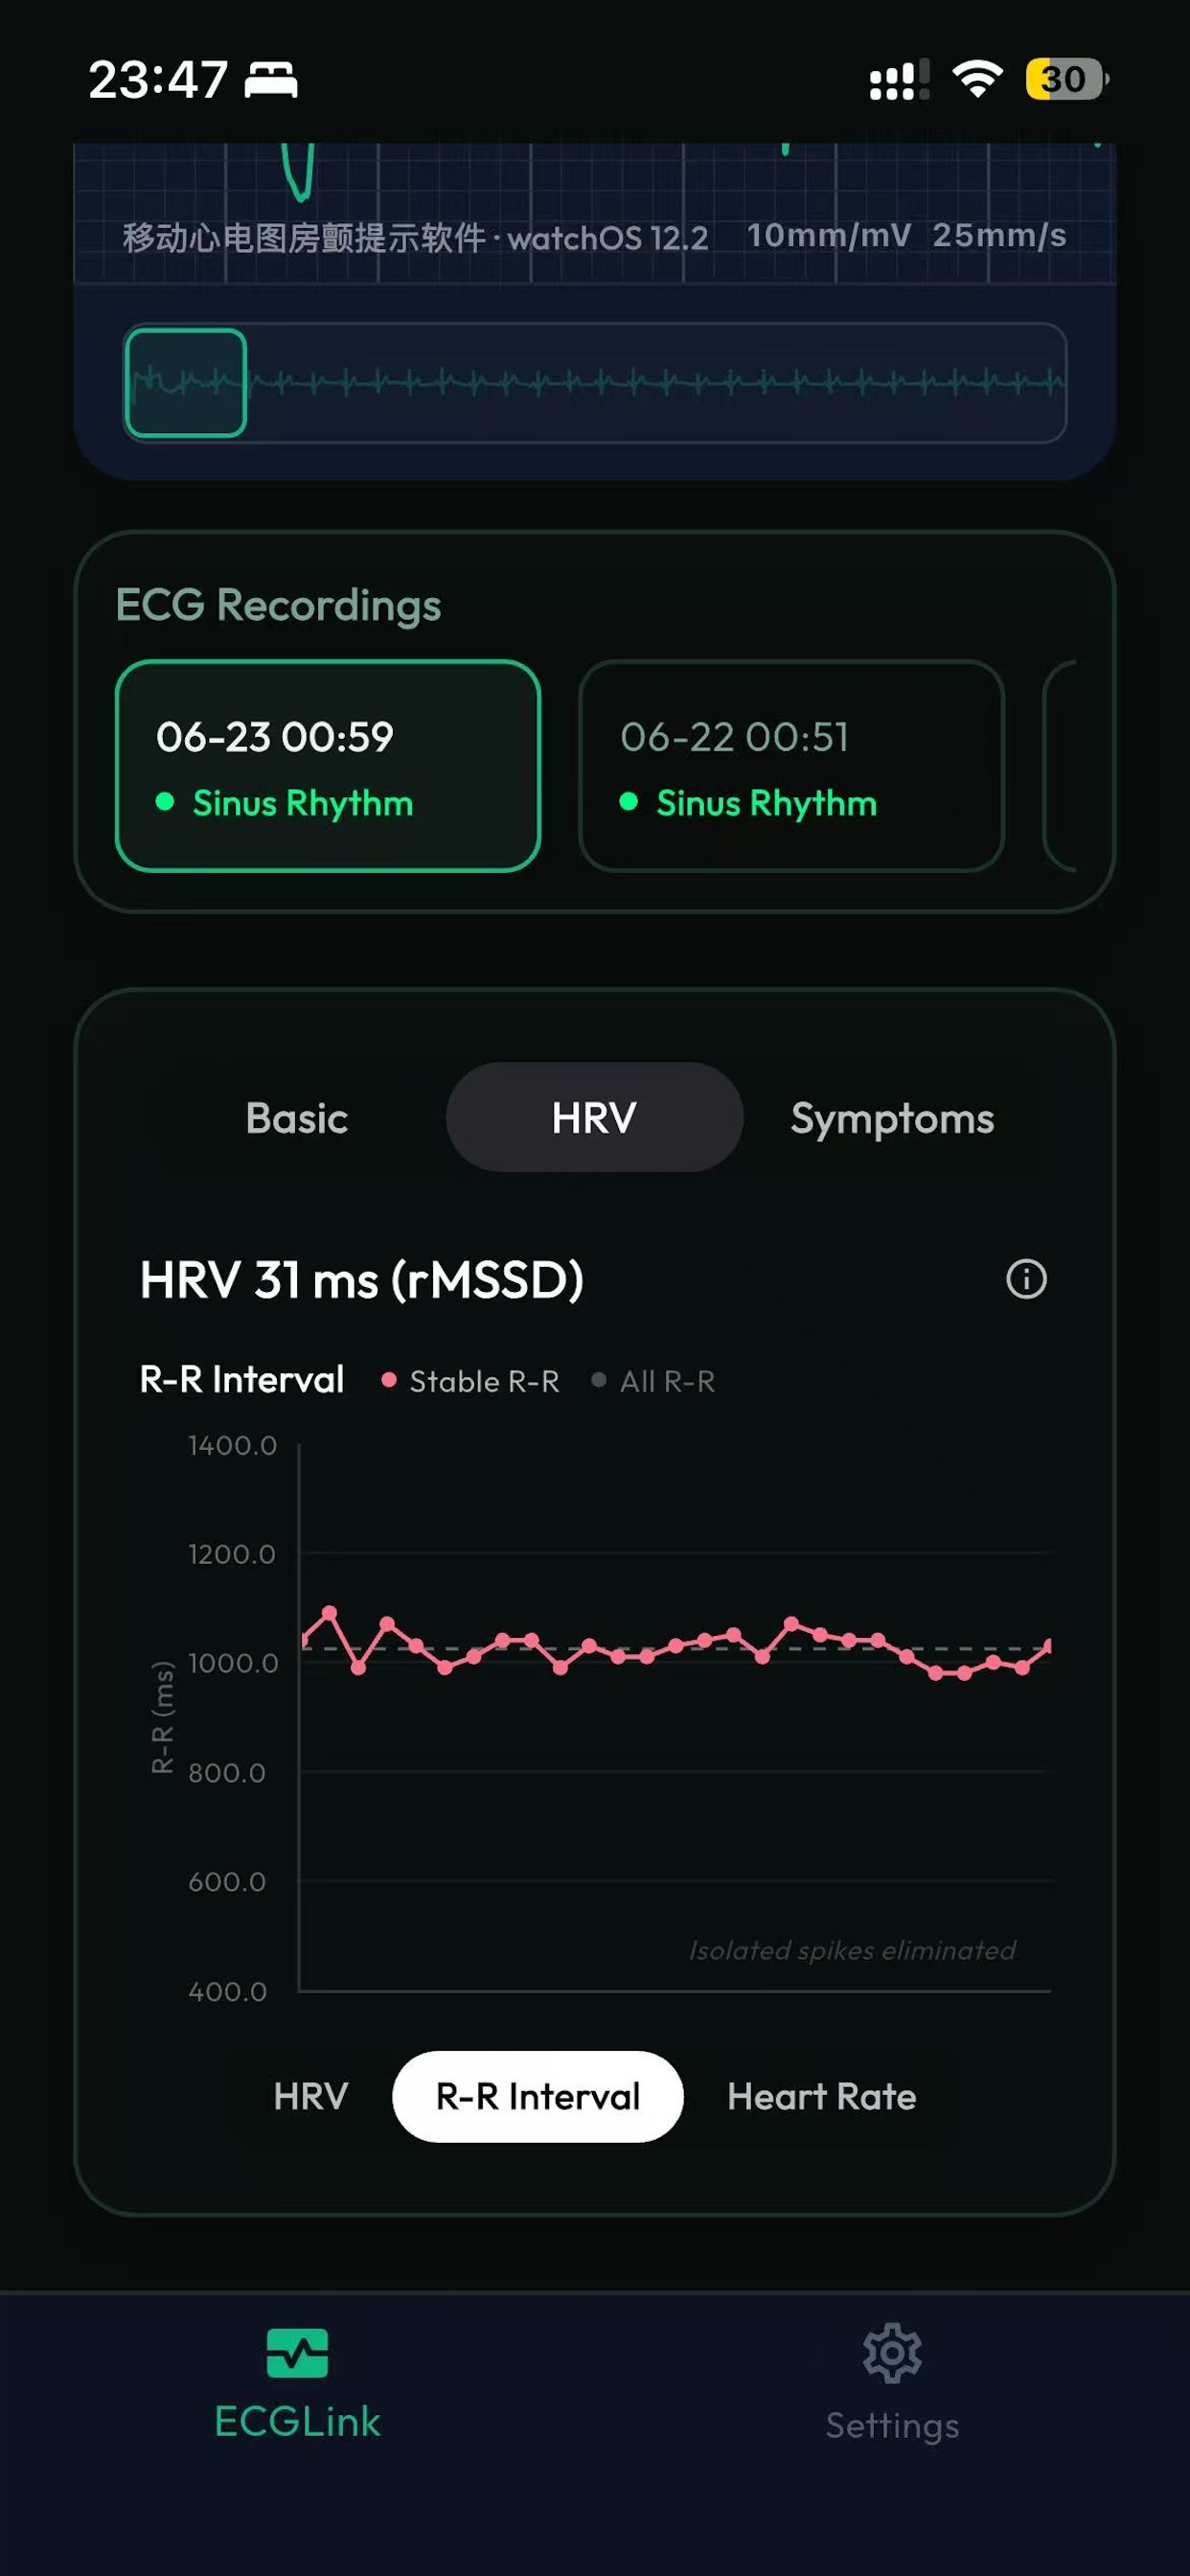Tap the 1200.0 y-axis value

232,1553
